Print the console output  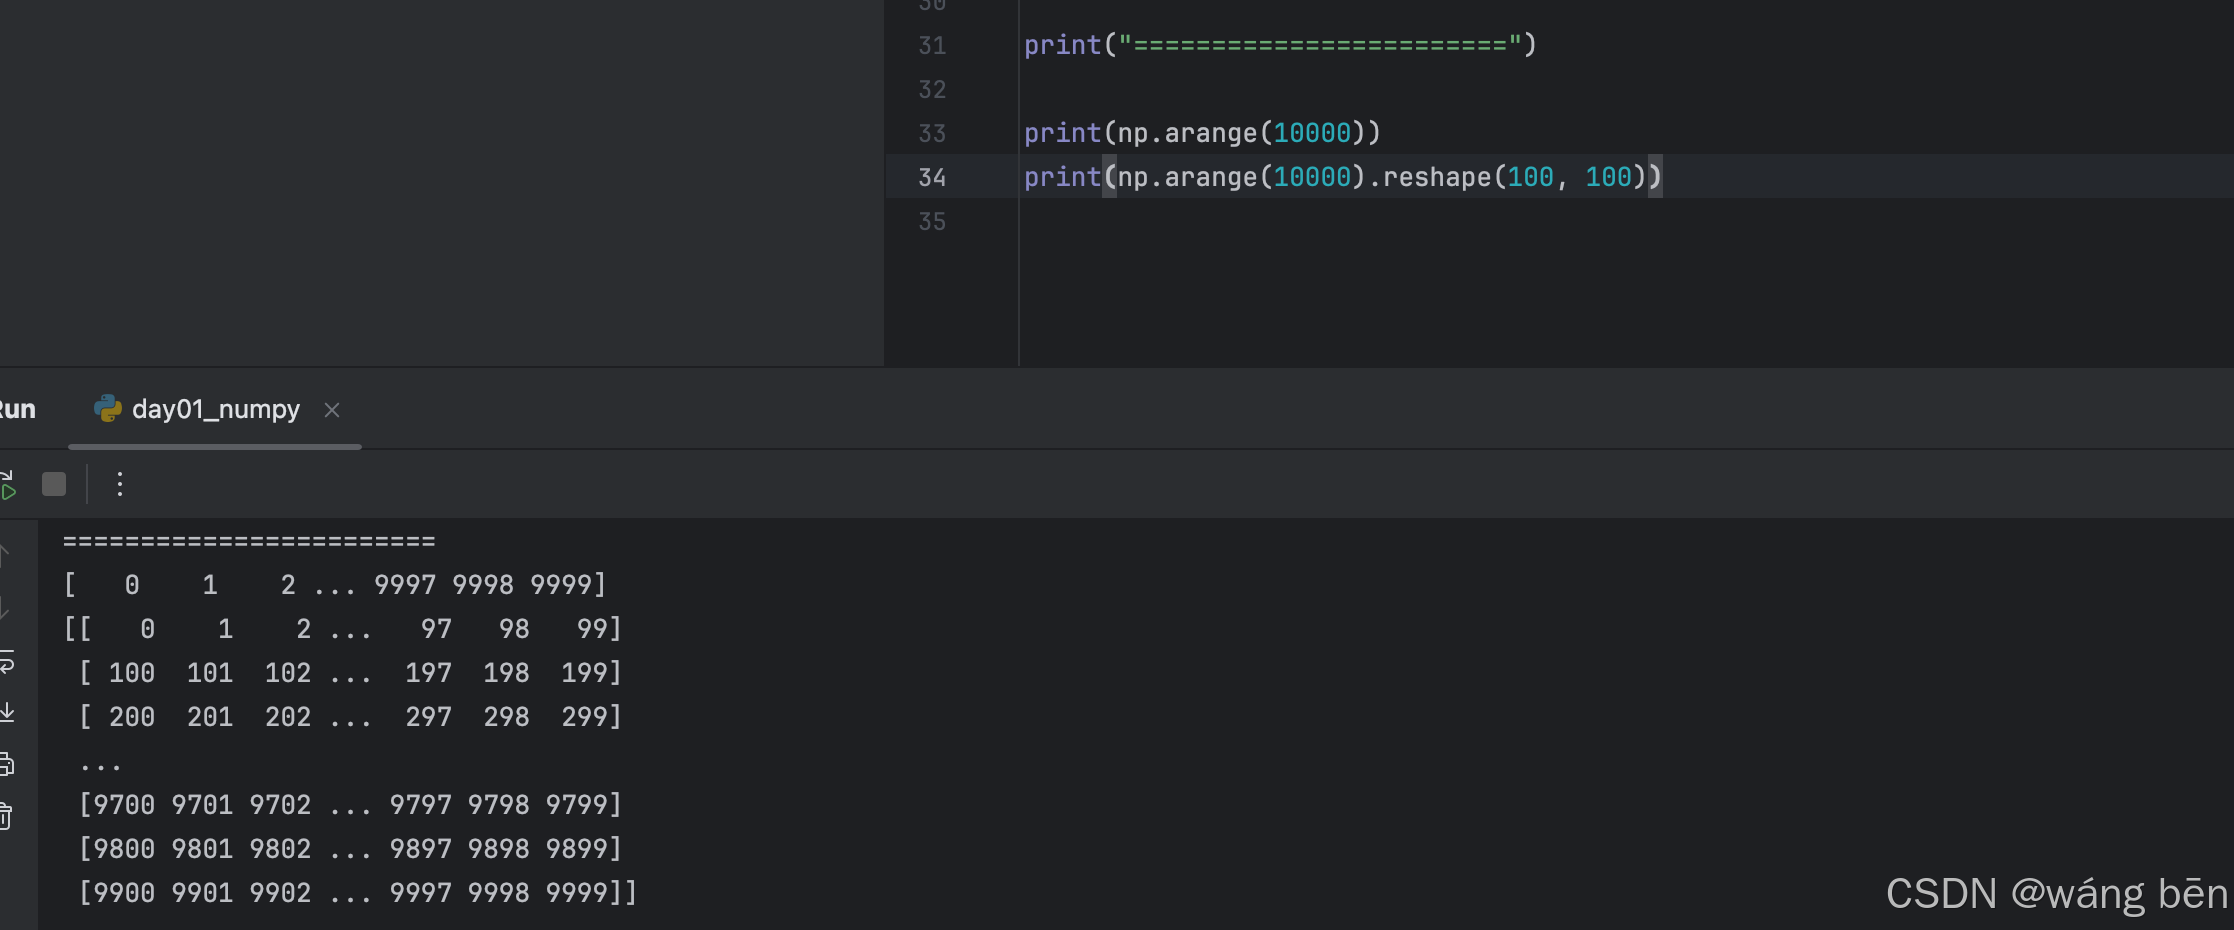6,765
